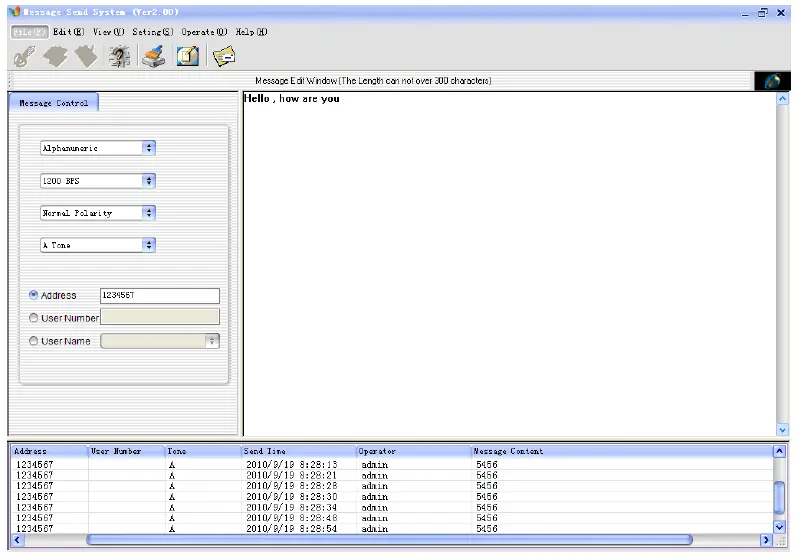Click the question mark icon in the toolbar

(120, 57)
